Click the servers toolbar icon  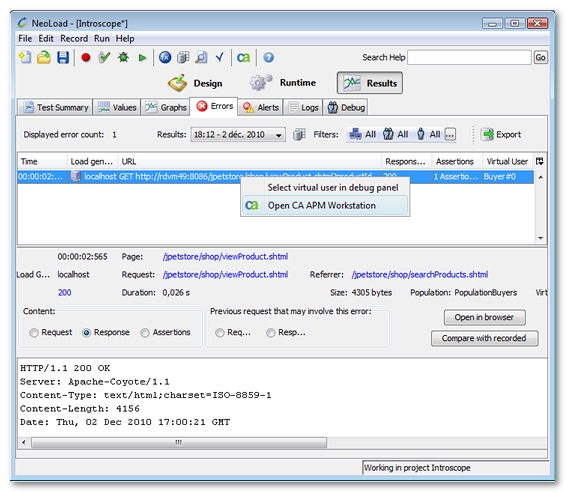tap(183, 57)
